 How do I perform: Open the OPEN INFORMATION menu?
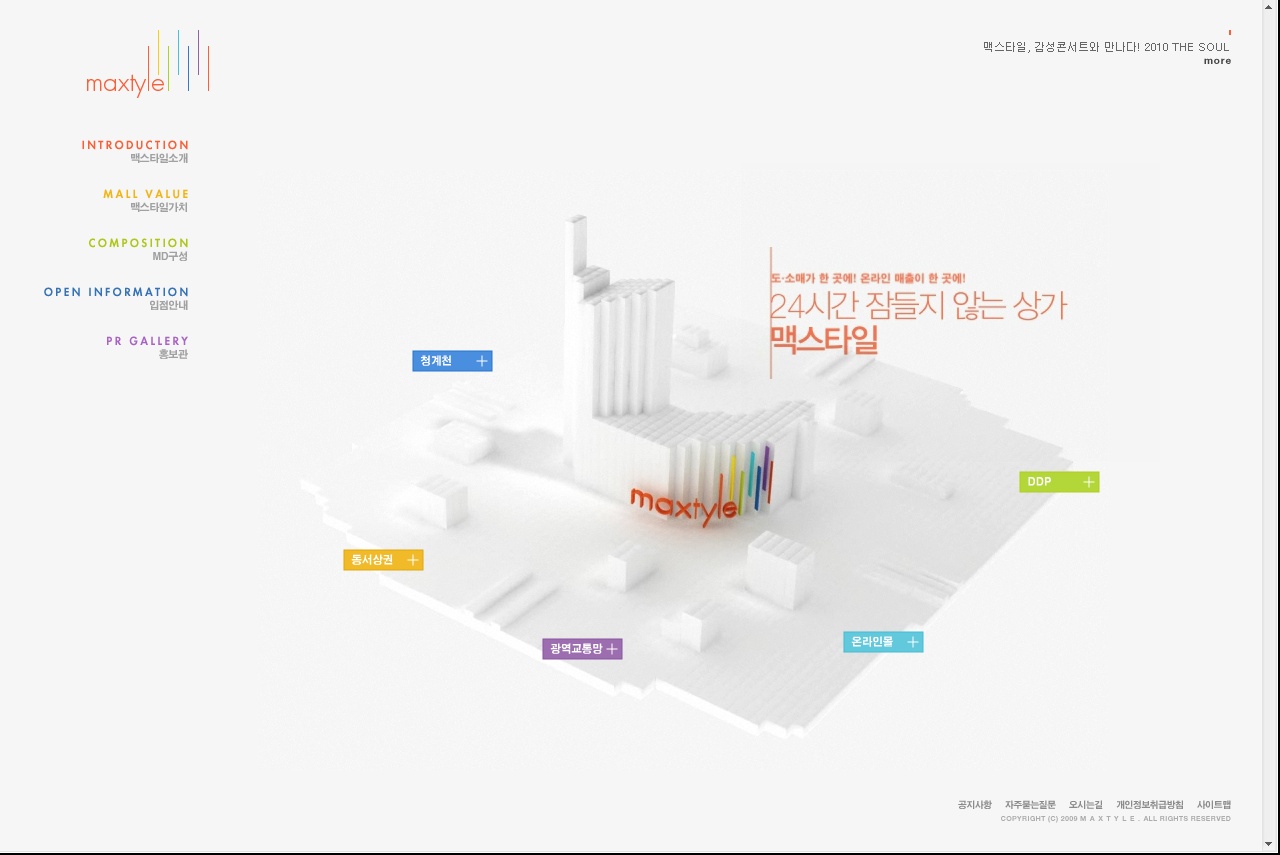coord(116,298)
